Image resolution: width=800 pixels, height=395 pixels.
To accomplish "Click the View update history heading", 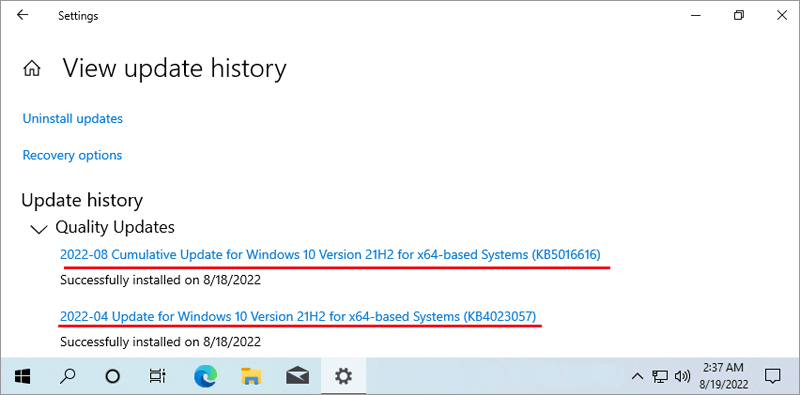I will tap(174, 68).
